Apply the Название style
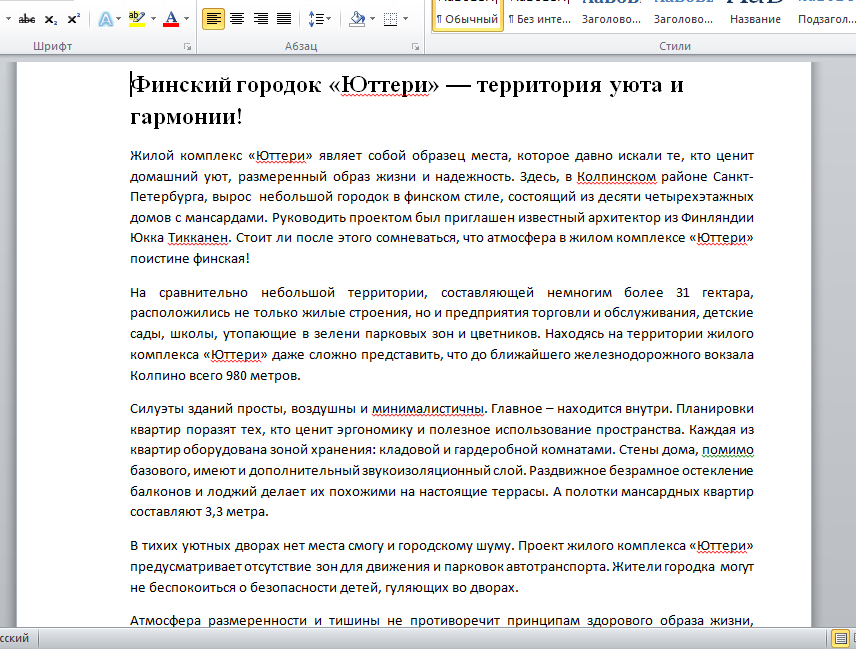 756,15
